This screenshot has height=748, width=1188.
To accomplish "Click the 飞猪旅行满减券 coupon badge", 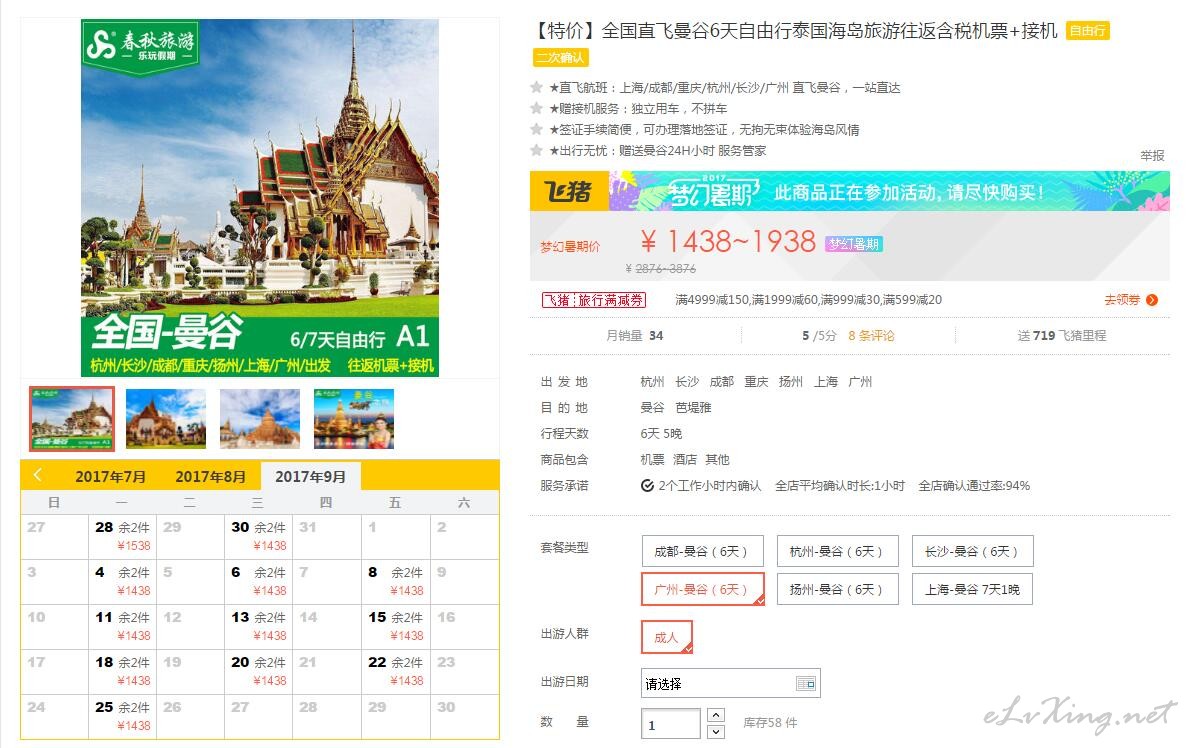I will click(x=593, y=300).
